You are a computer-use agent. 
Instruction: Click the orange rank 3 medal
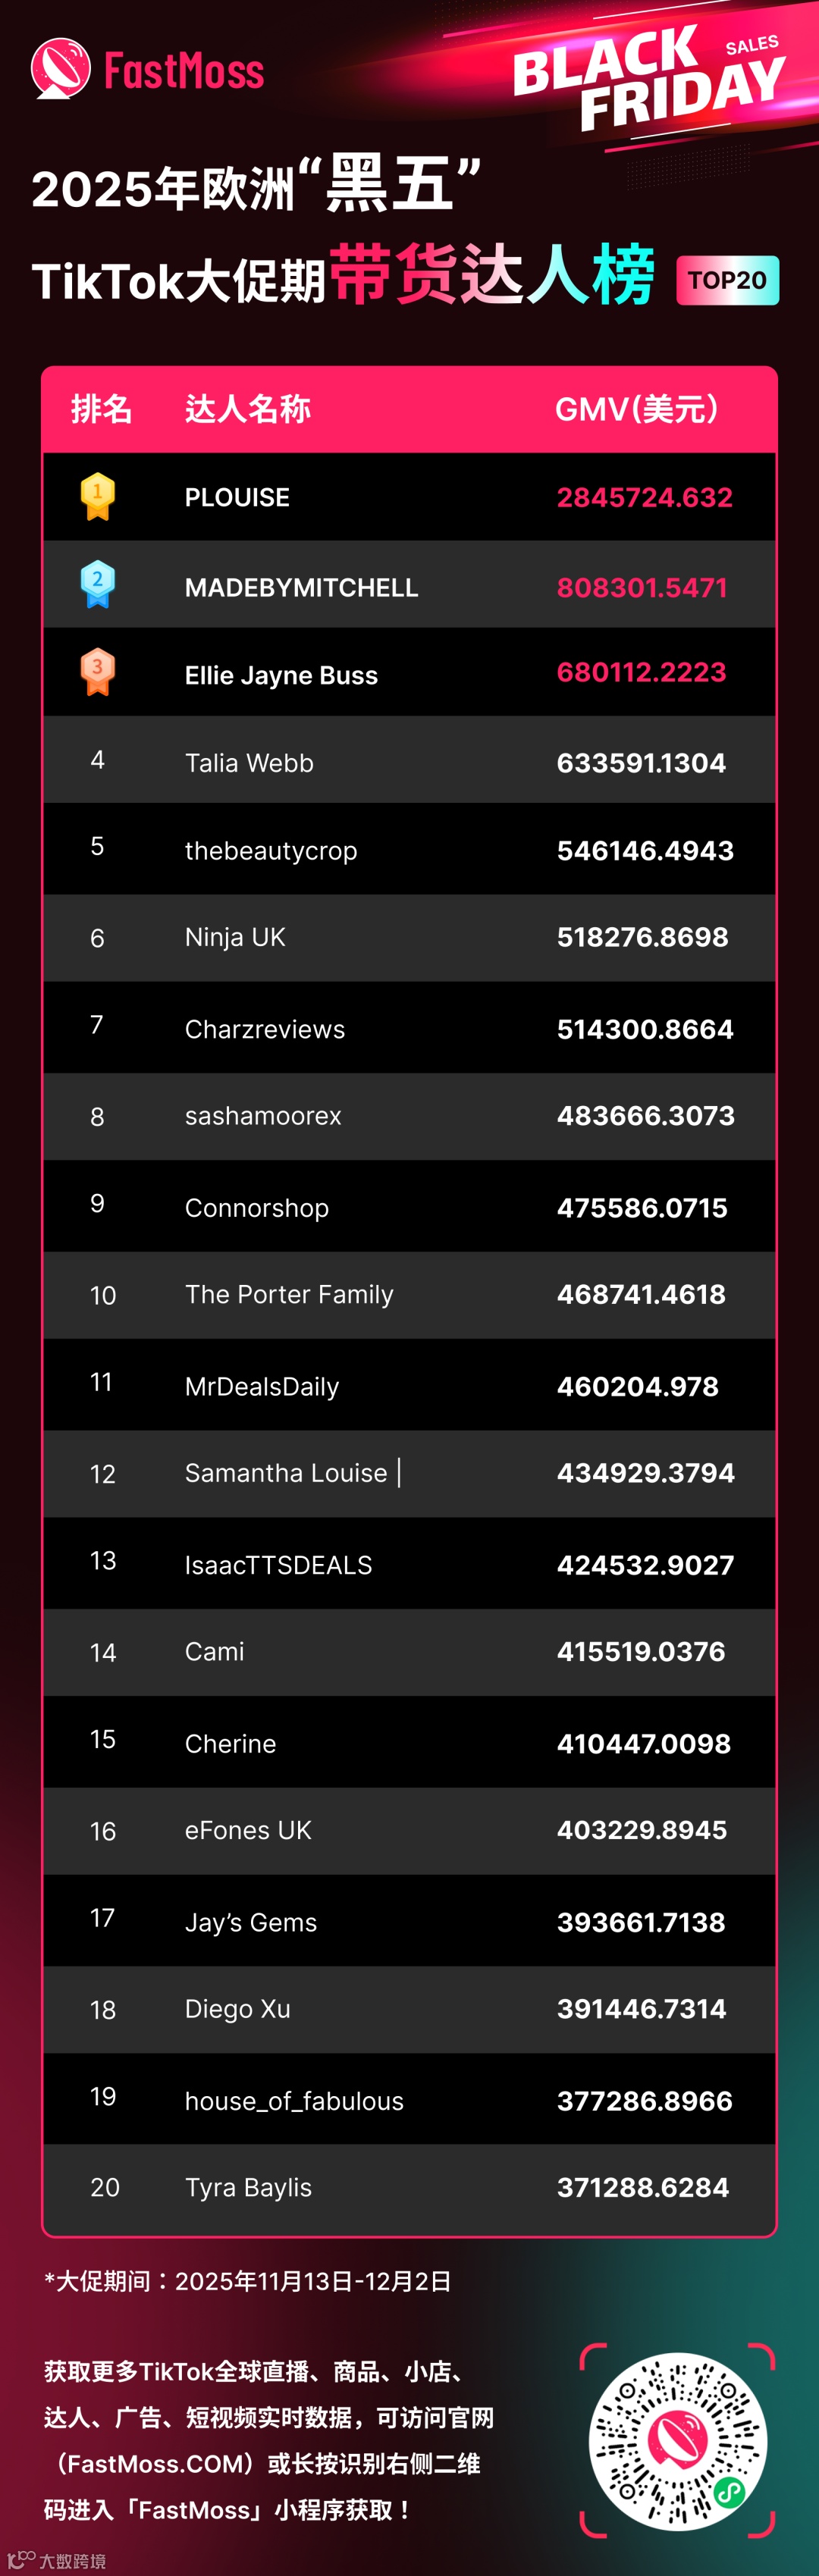click(97, 672)
